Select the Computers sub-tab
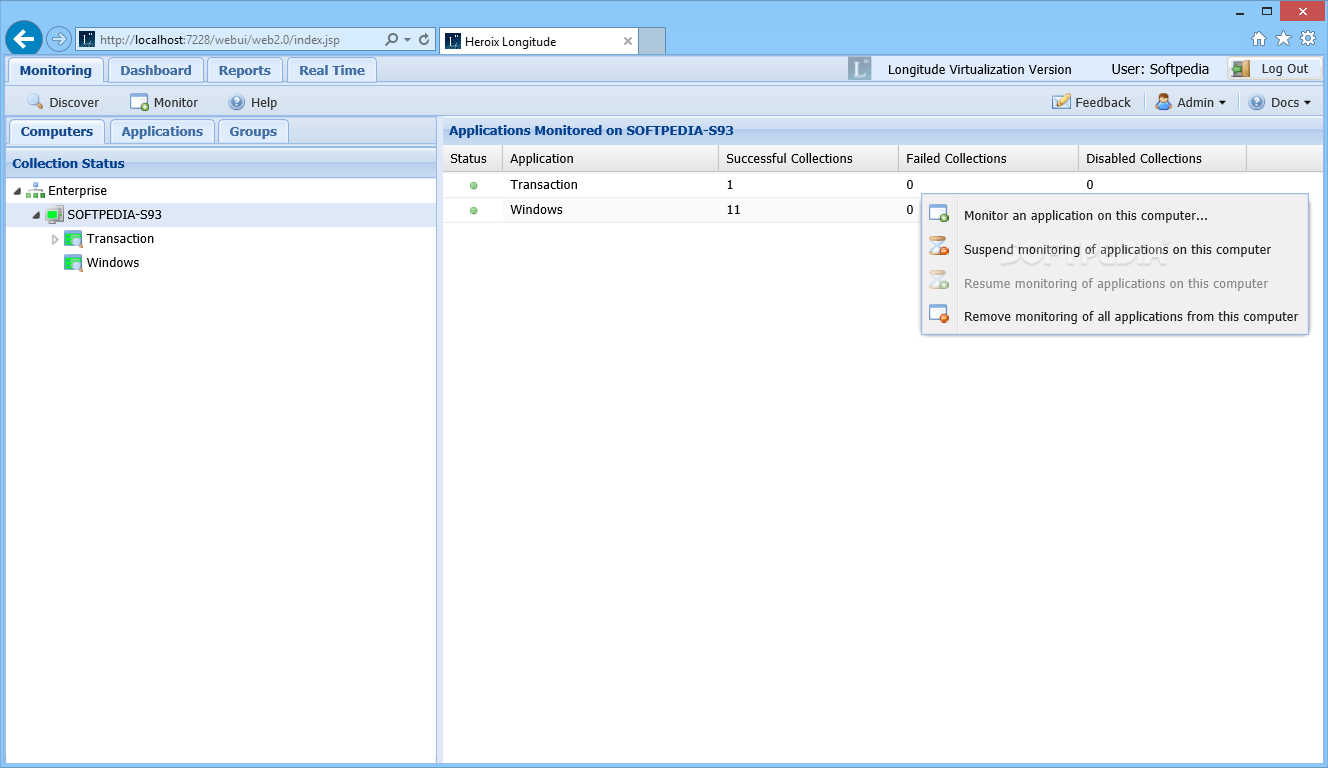Image resolution: width=1328 pixels, height=768 pixels. (x=57, y=131)
